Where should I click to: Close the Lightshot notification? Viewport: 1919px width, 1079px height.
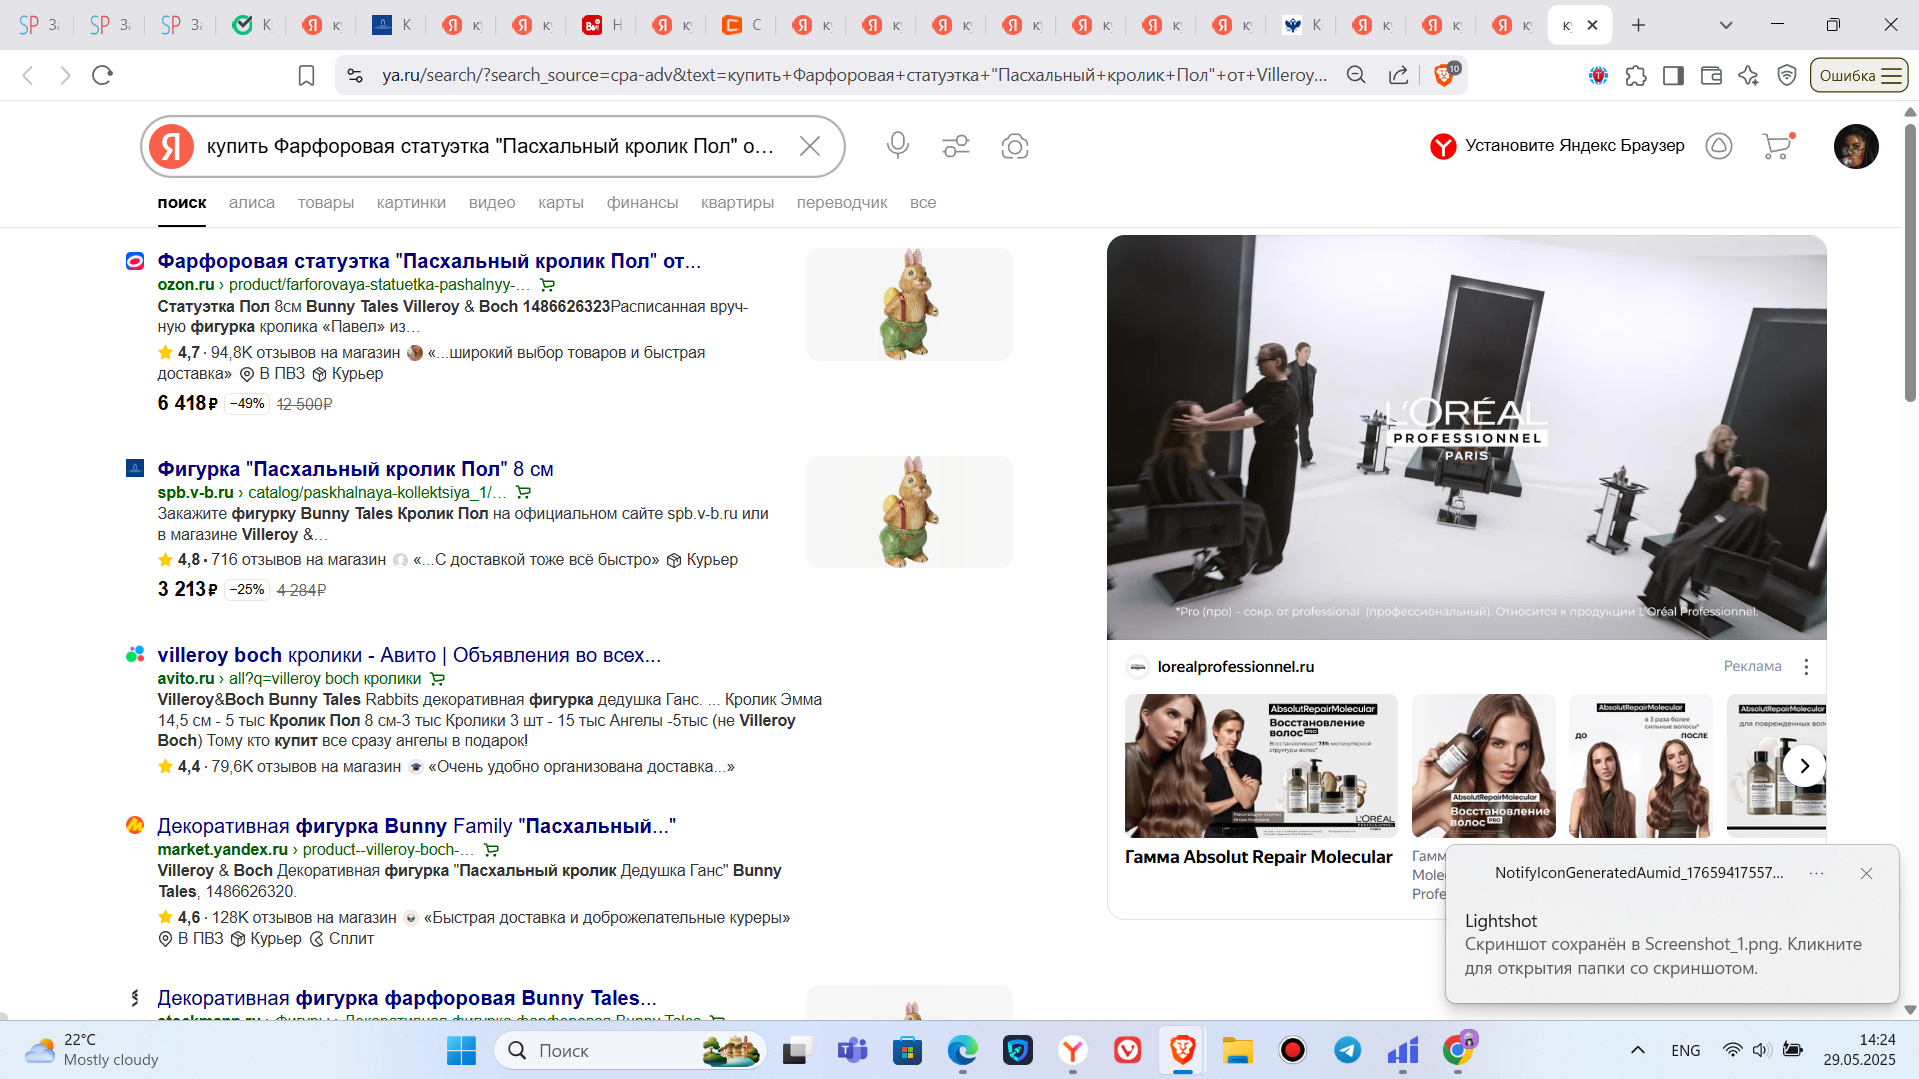[x=1866, y=873]
